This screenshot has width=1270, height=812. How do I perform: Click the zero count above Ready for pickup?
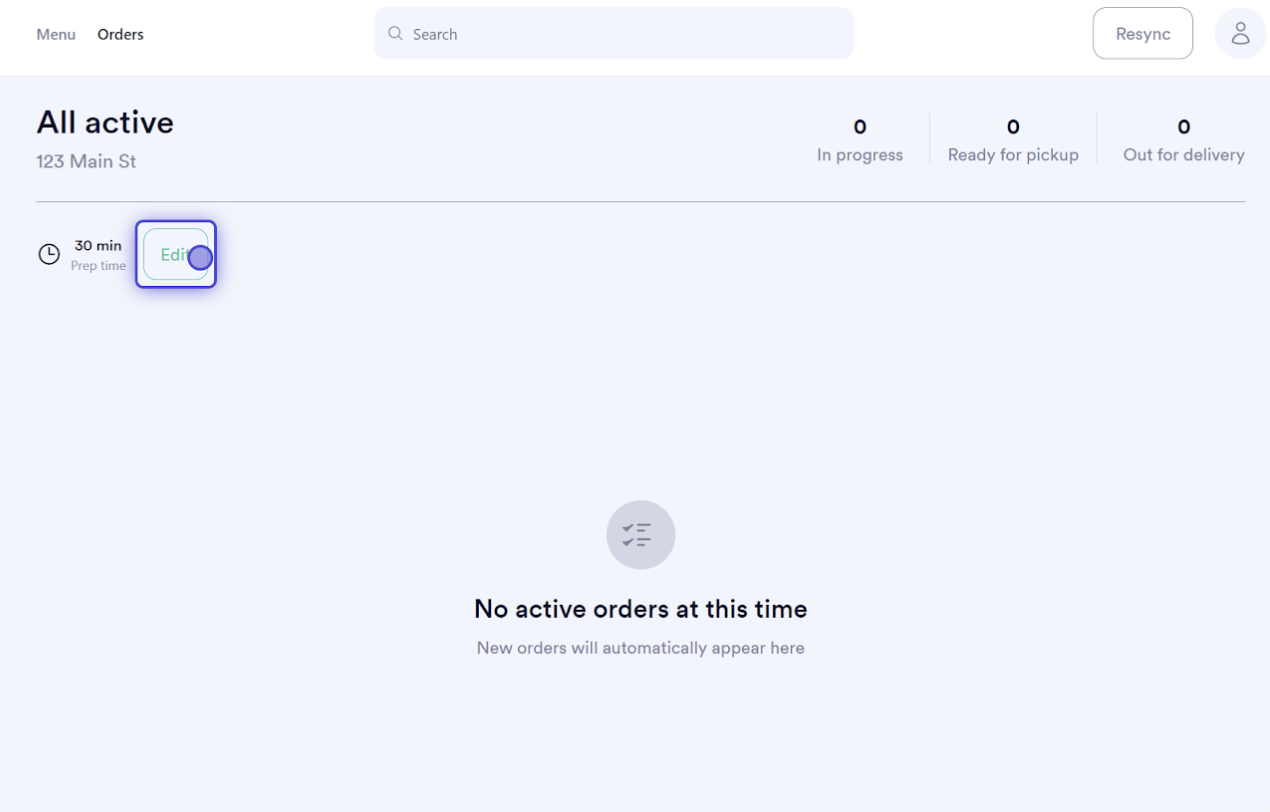tap(1013, 127)
